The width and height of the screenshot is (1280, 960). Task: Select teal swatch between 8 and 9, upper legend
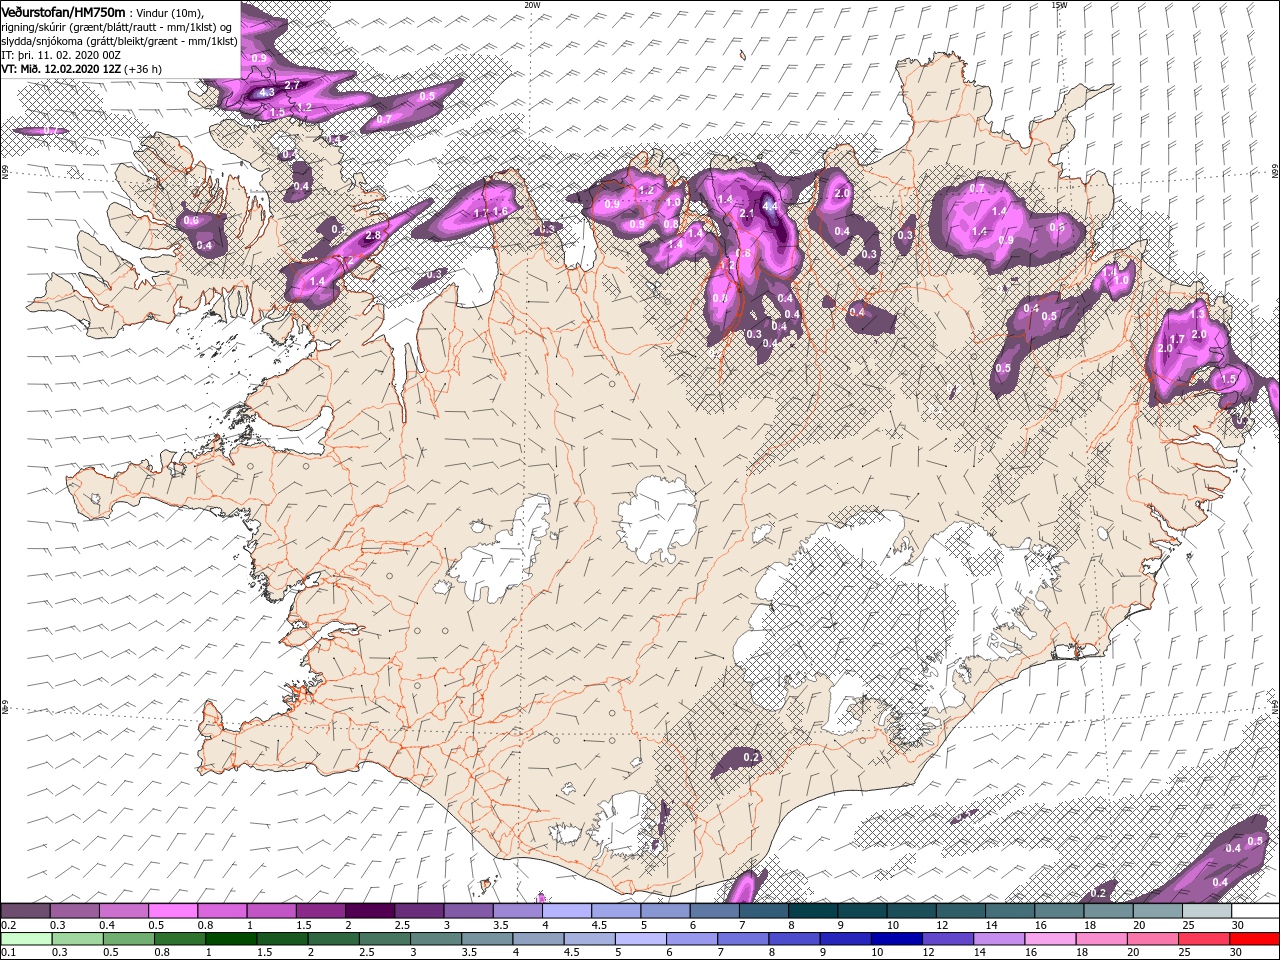pyautogui.click(x=813, y=910)
